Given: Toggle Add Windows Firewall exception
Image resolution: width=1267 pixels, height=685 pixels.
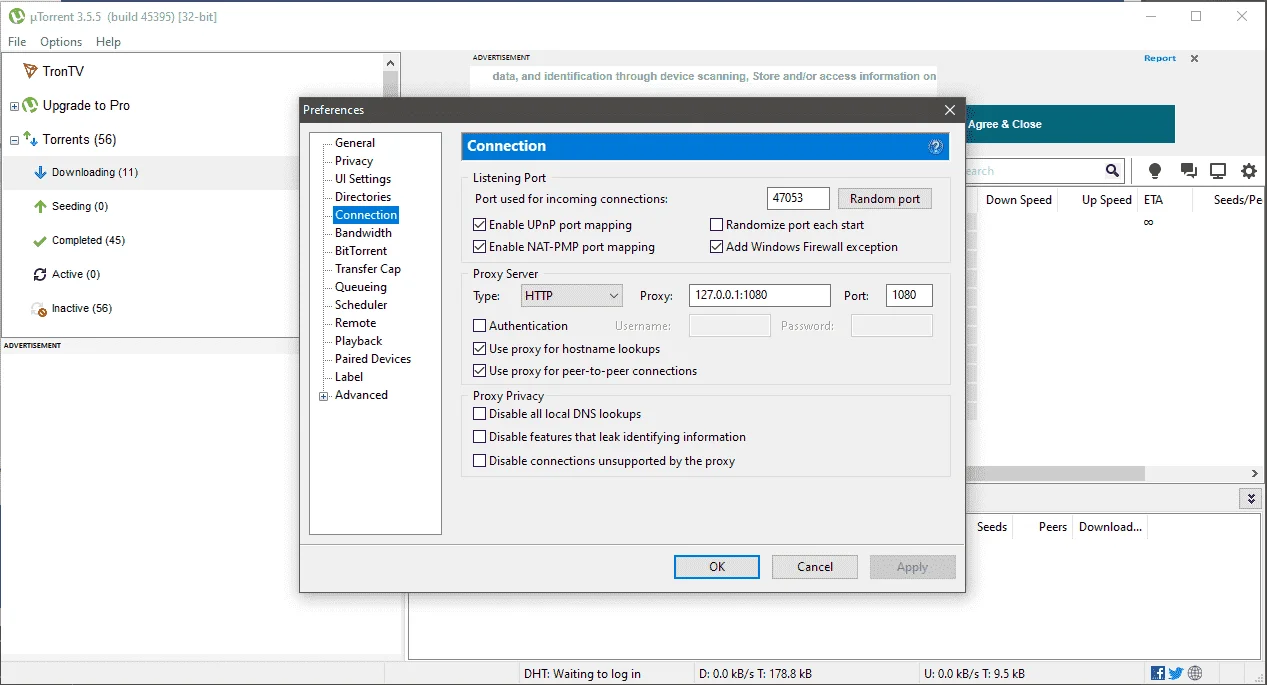Looking at the screenshot, I should pos(716,247).
